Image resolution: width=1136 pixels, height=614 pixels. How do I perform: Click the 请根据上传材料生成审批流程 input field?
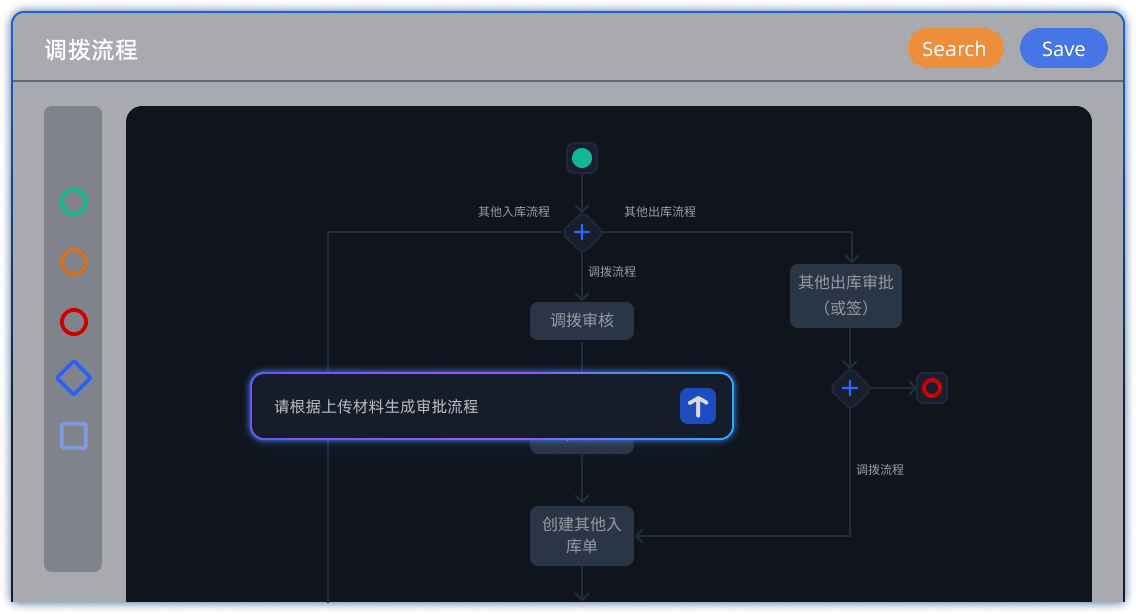(x=450, y=406)
